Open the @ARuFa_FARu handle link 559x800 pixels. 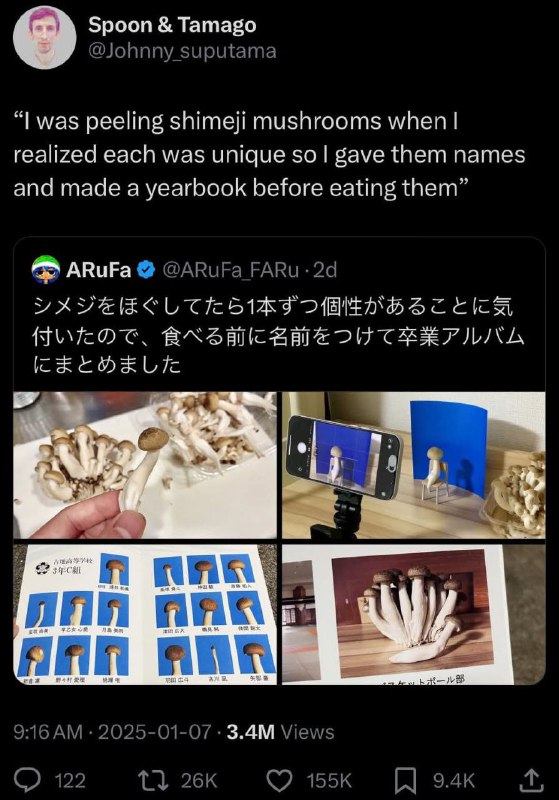click(232, 270)
